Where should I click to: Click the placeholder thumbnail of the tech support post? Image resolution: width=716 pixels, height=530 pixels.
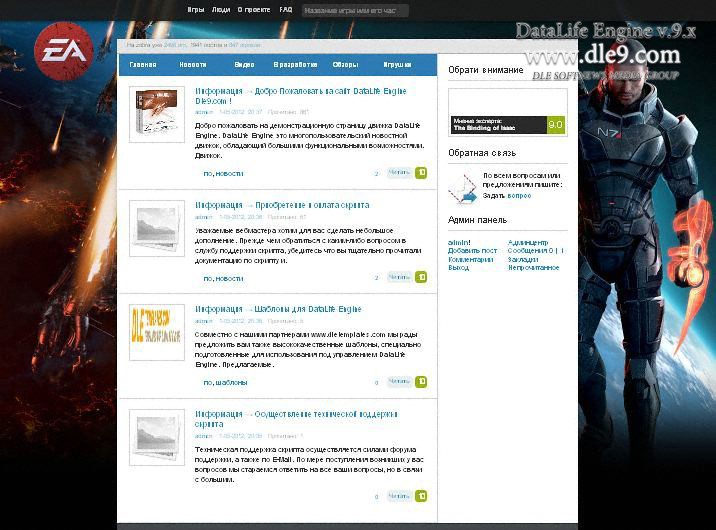coord(157,437)
